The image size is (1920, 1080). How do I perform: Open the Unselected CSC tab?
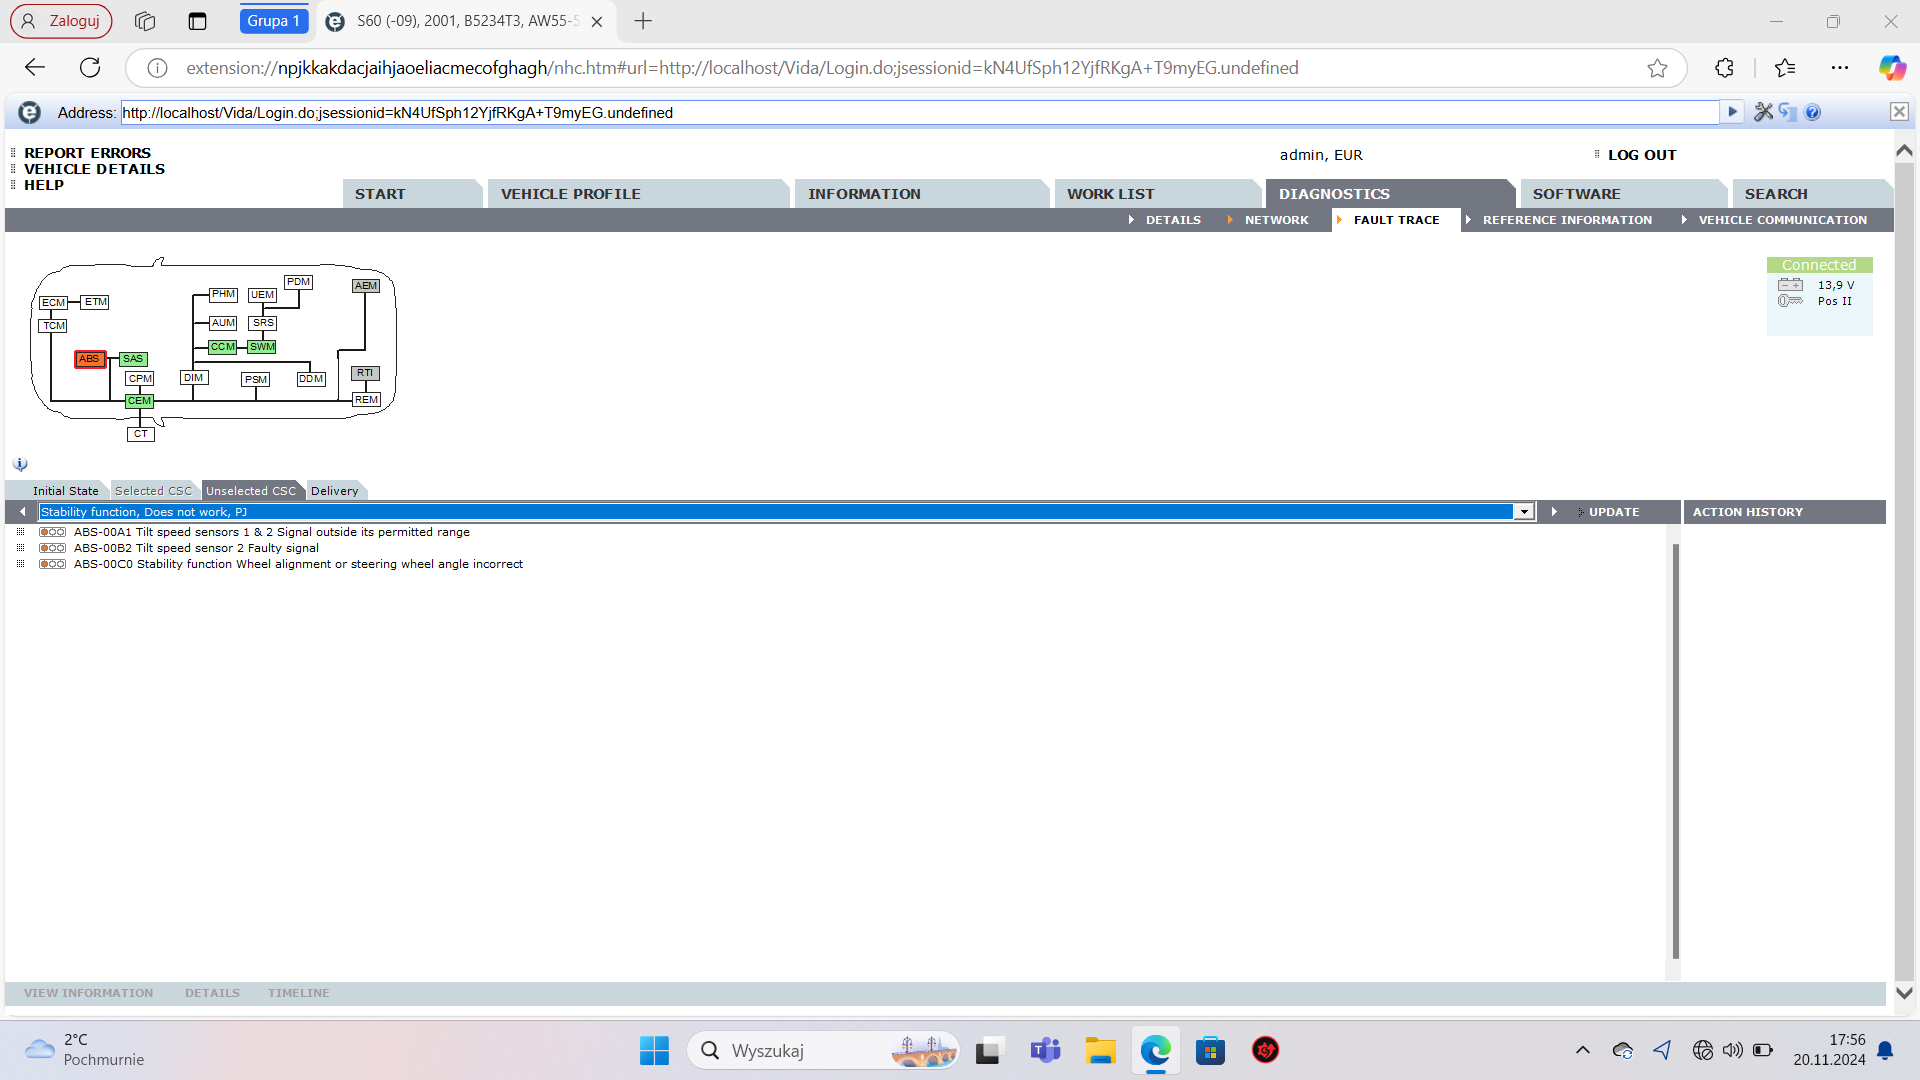(x=251, y=491)
